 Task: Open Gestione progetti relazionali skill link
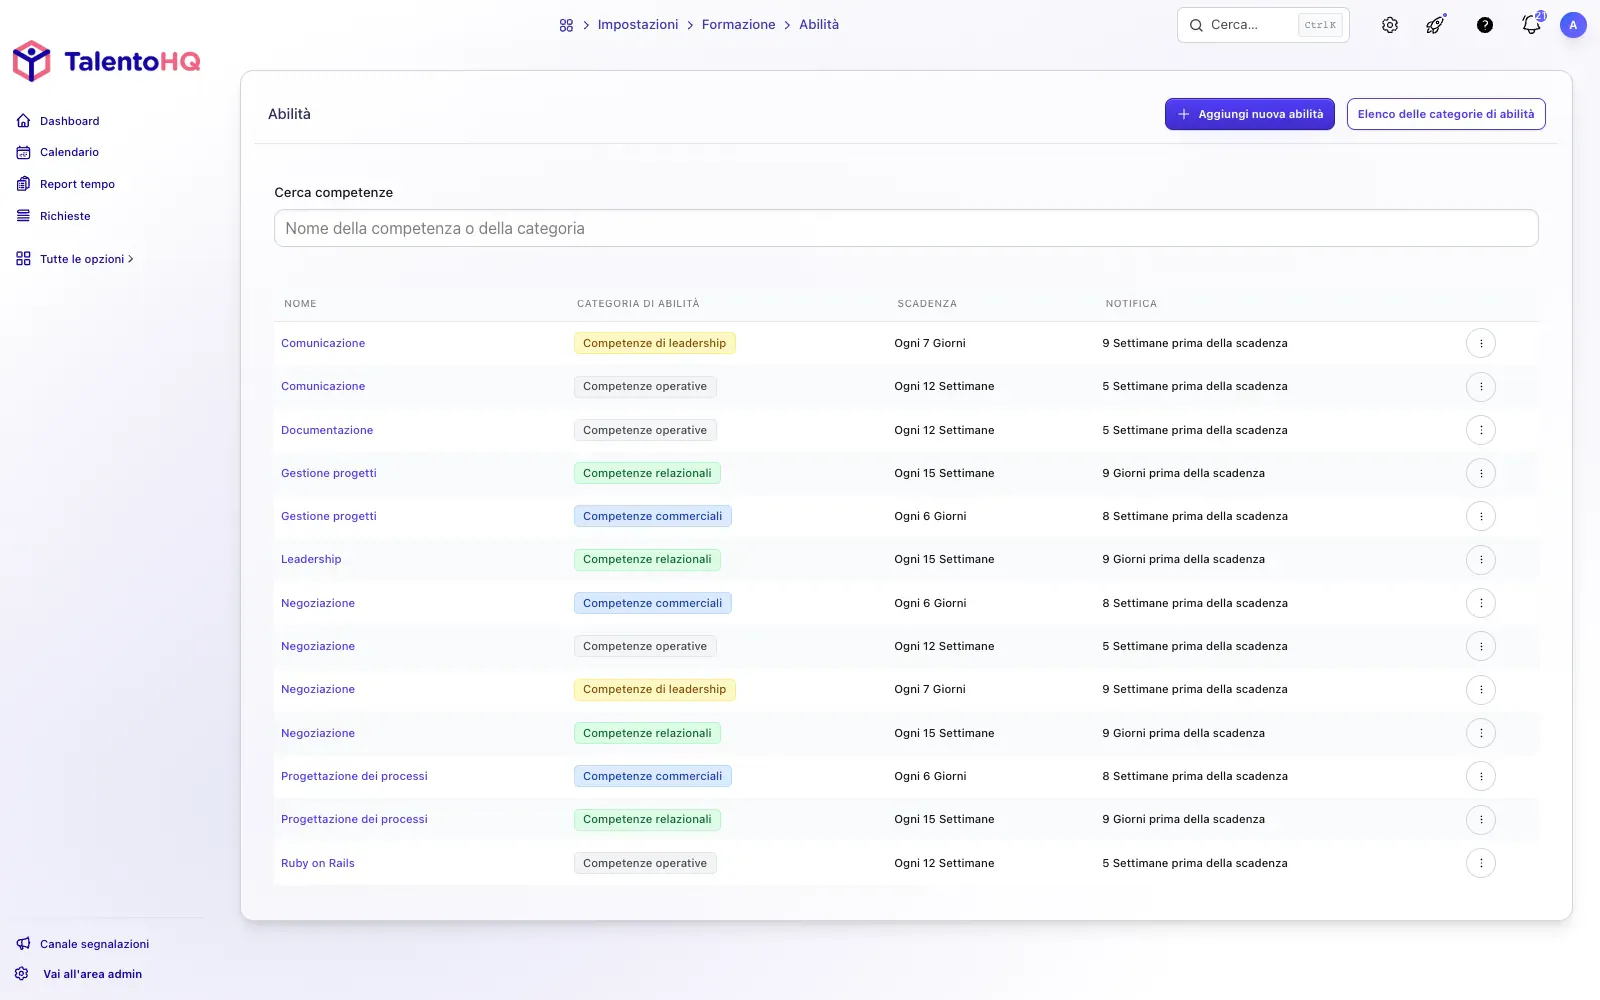tap(329, 473)
